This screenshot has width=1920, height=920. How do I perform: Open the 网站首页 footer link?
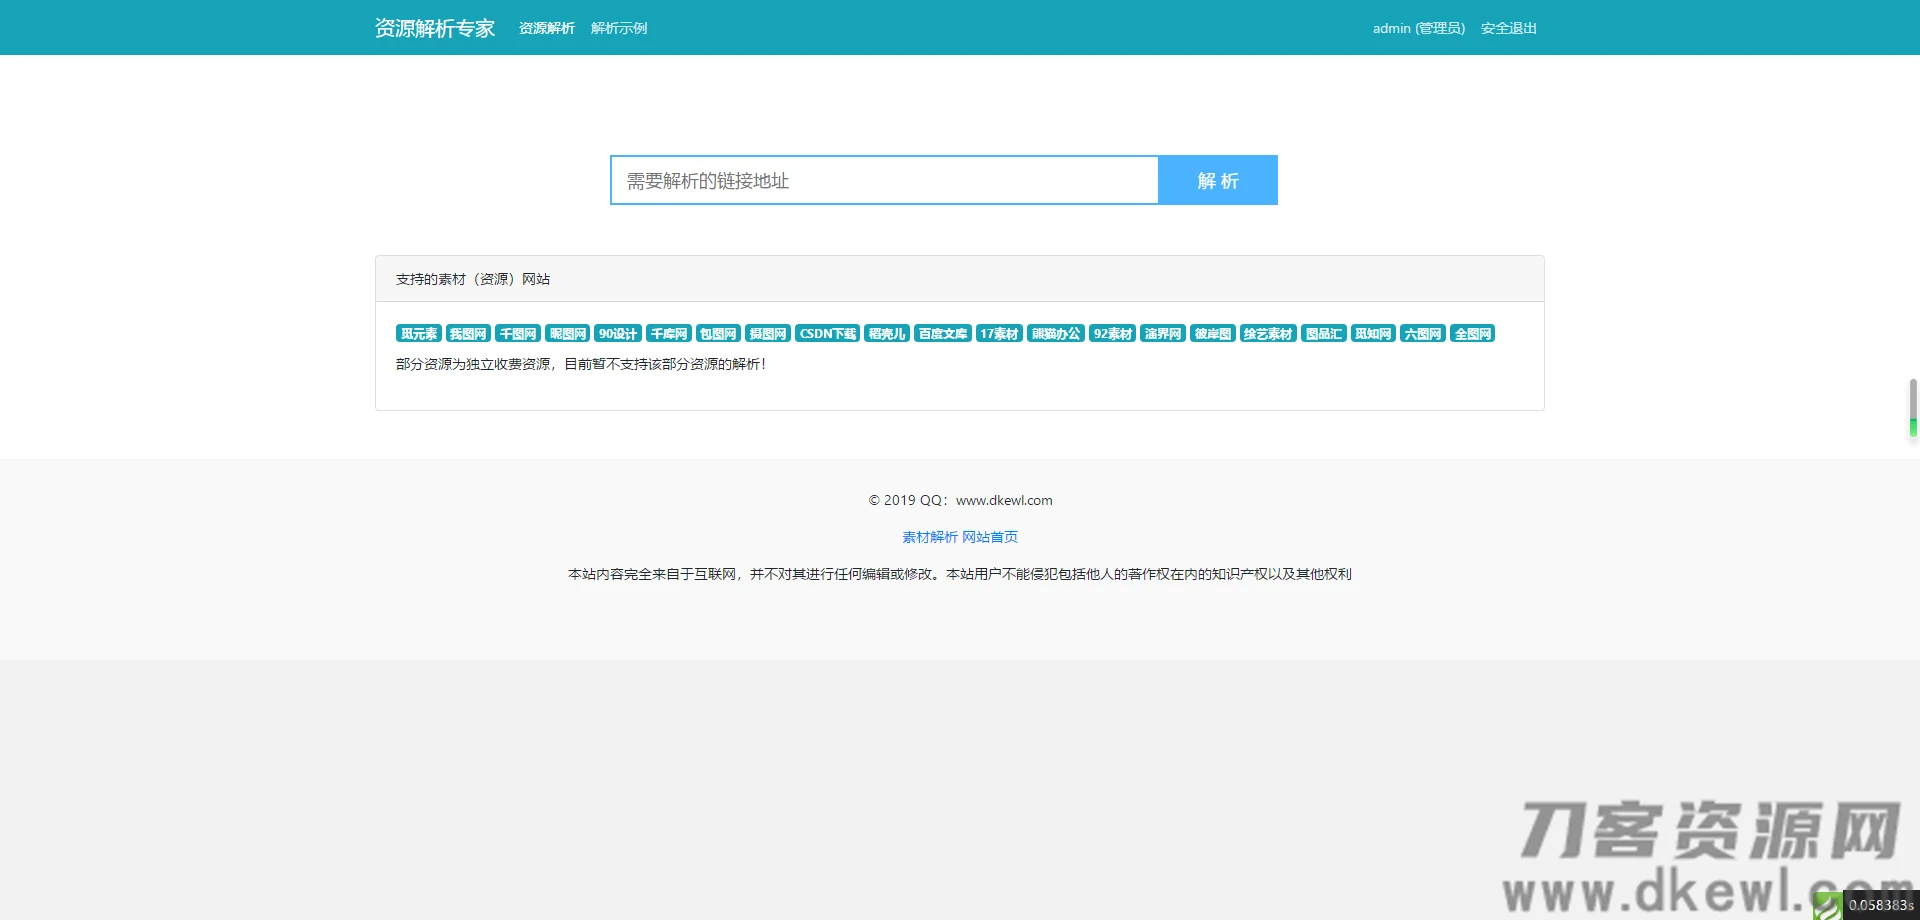click(991, 537)
